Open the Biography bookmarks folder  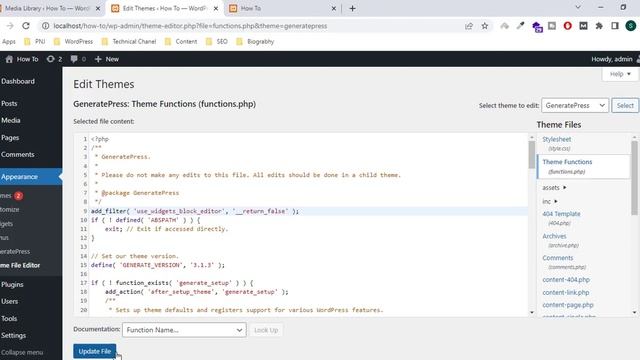tap(255, 42)
